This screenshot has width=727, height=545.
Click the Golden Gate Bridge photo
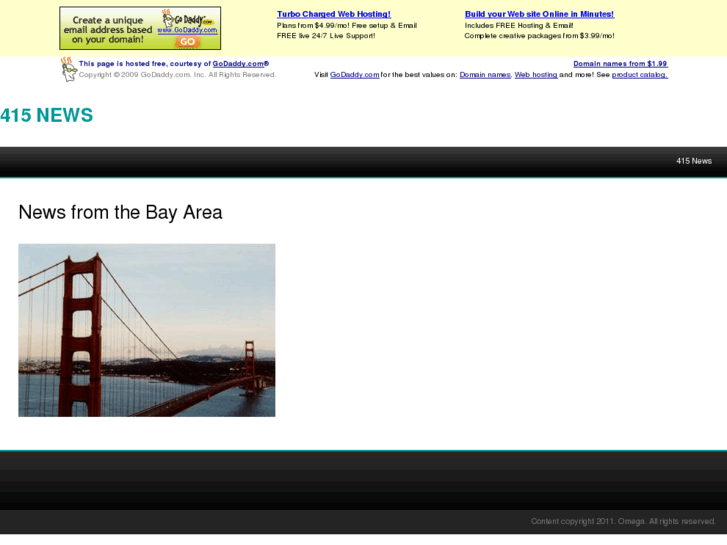pyautogui.click(x=147, y=330)
